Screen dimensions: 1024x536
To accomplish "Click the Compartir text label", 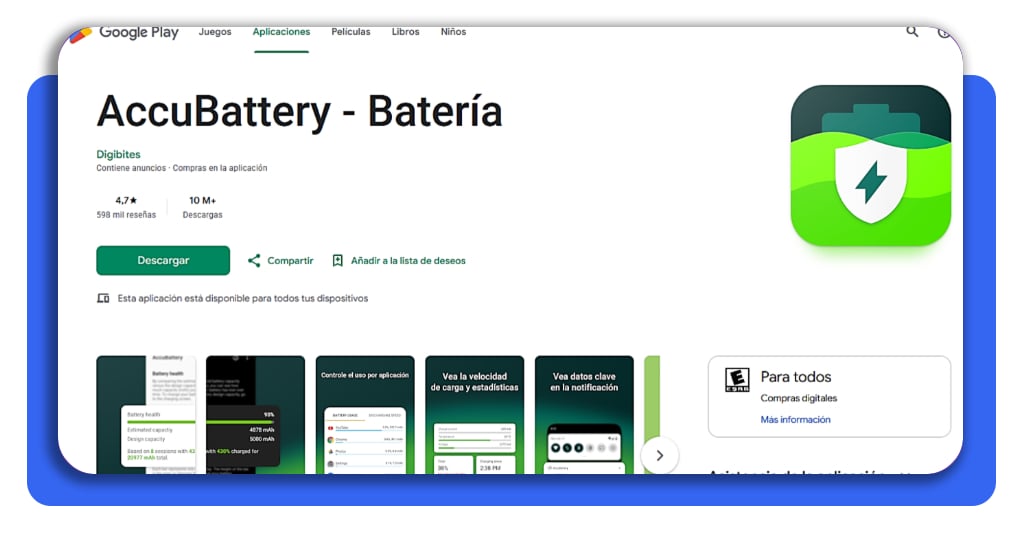I will pos(290,260).
